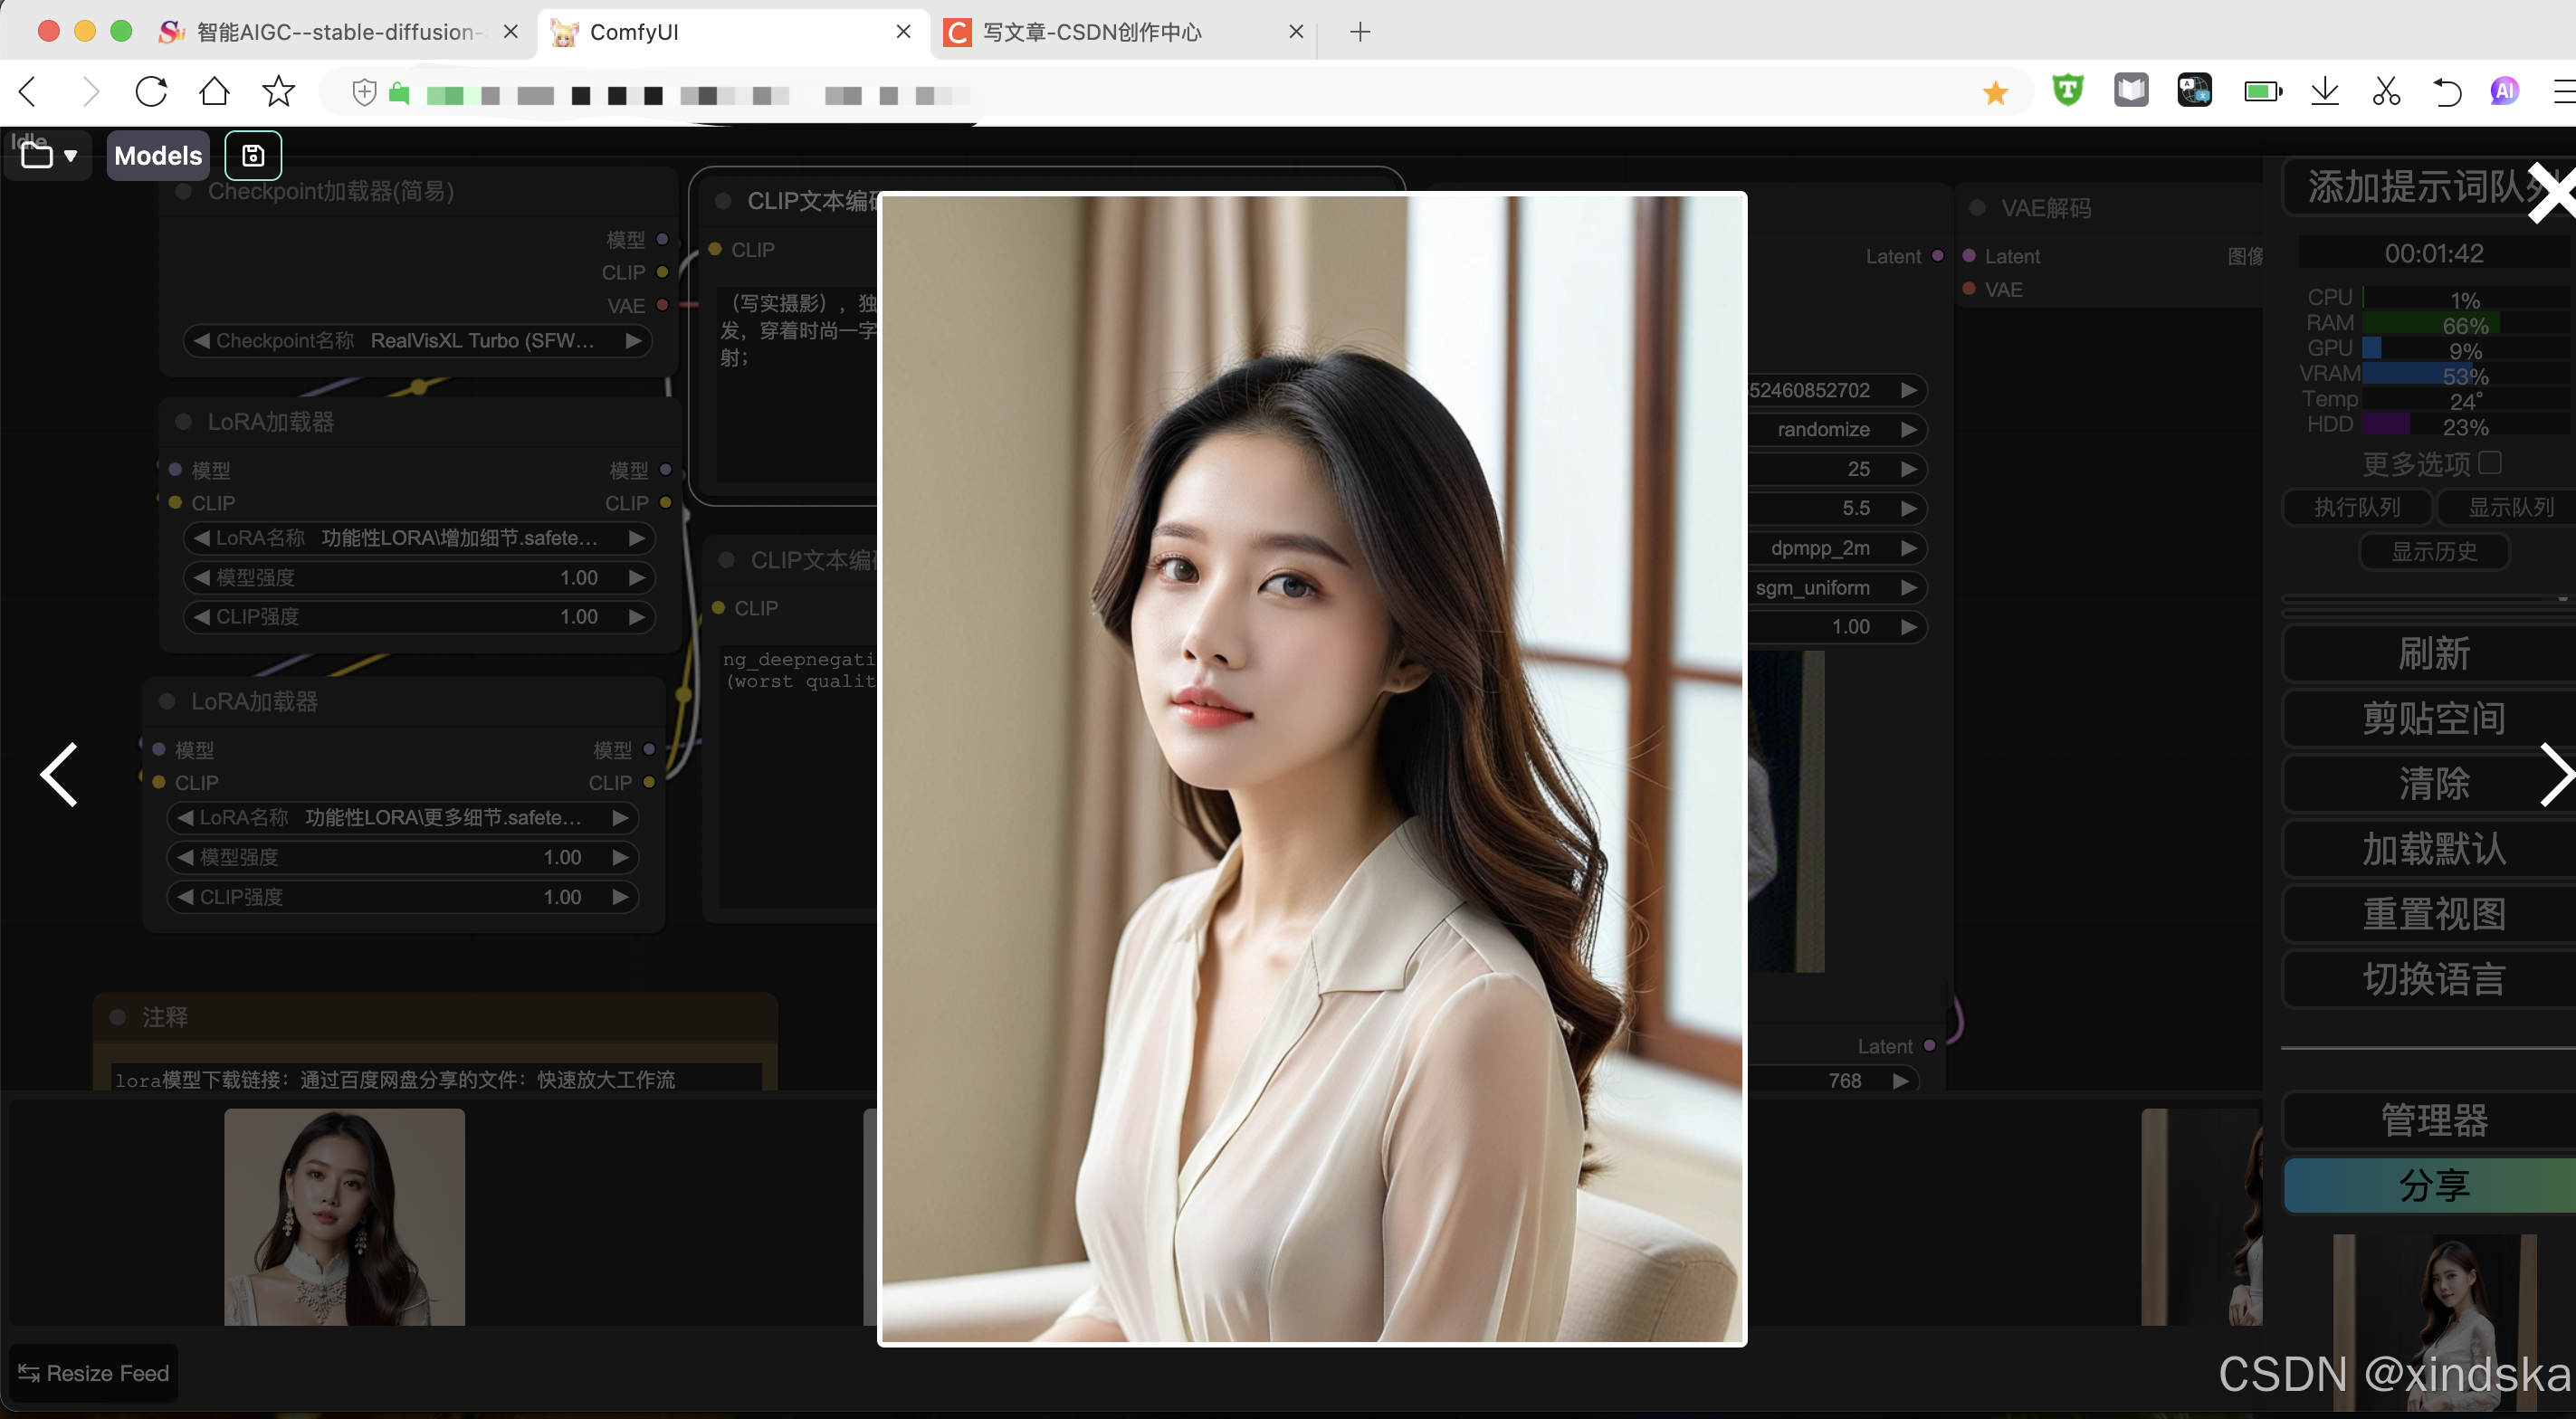Click the scissors screenshot tool icon
The height and width of the screenshot is (1419, 2576).
[2386, 93]
